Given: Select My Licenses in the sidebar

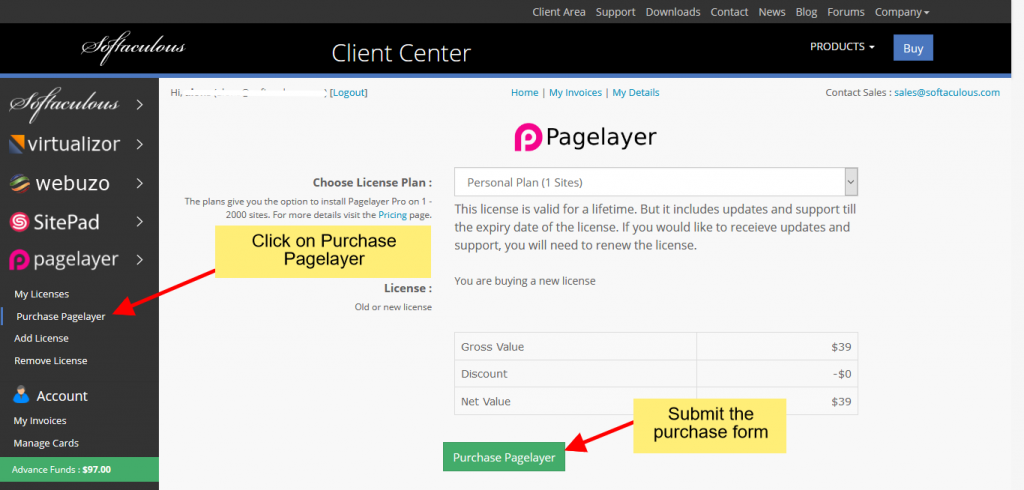Looking at the screenshot, I should tap(42, 294).
